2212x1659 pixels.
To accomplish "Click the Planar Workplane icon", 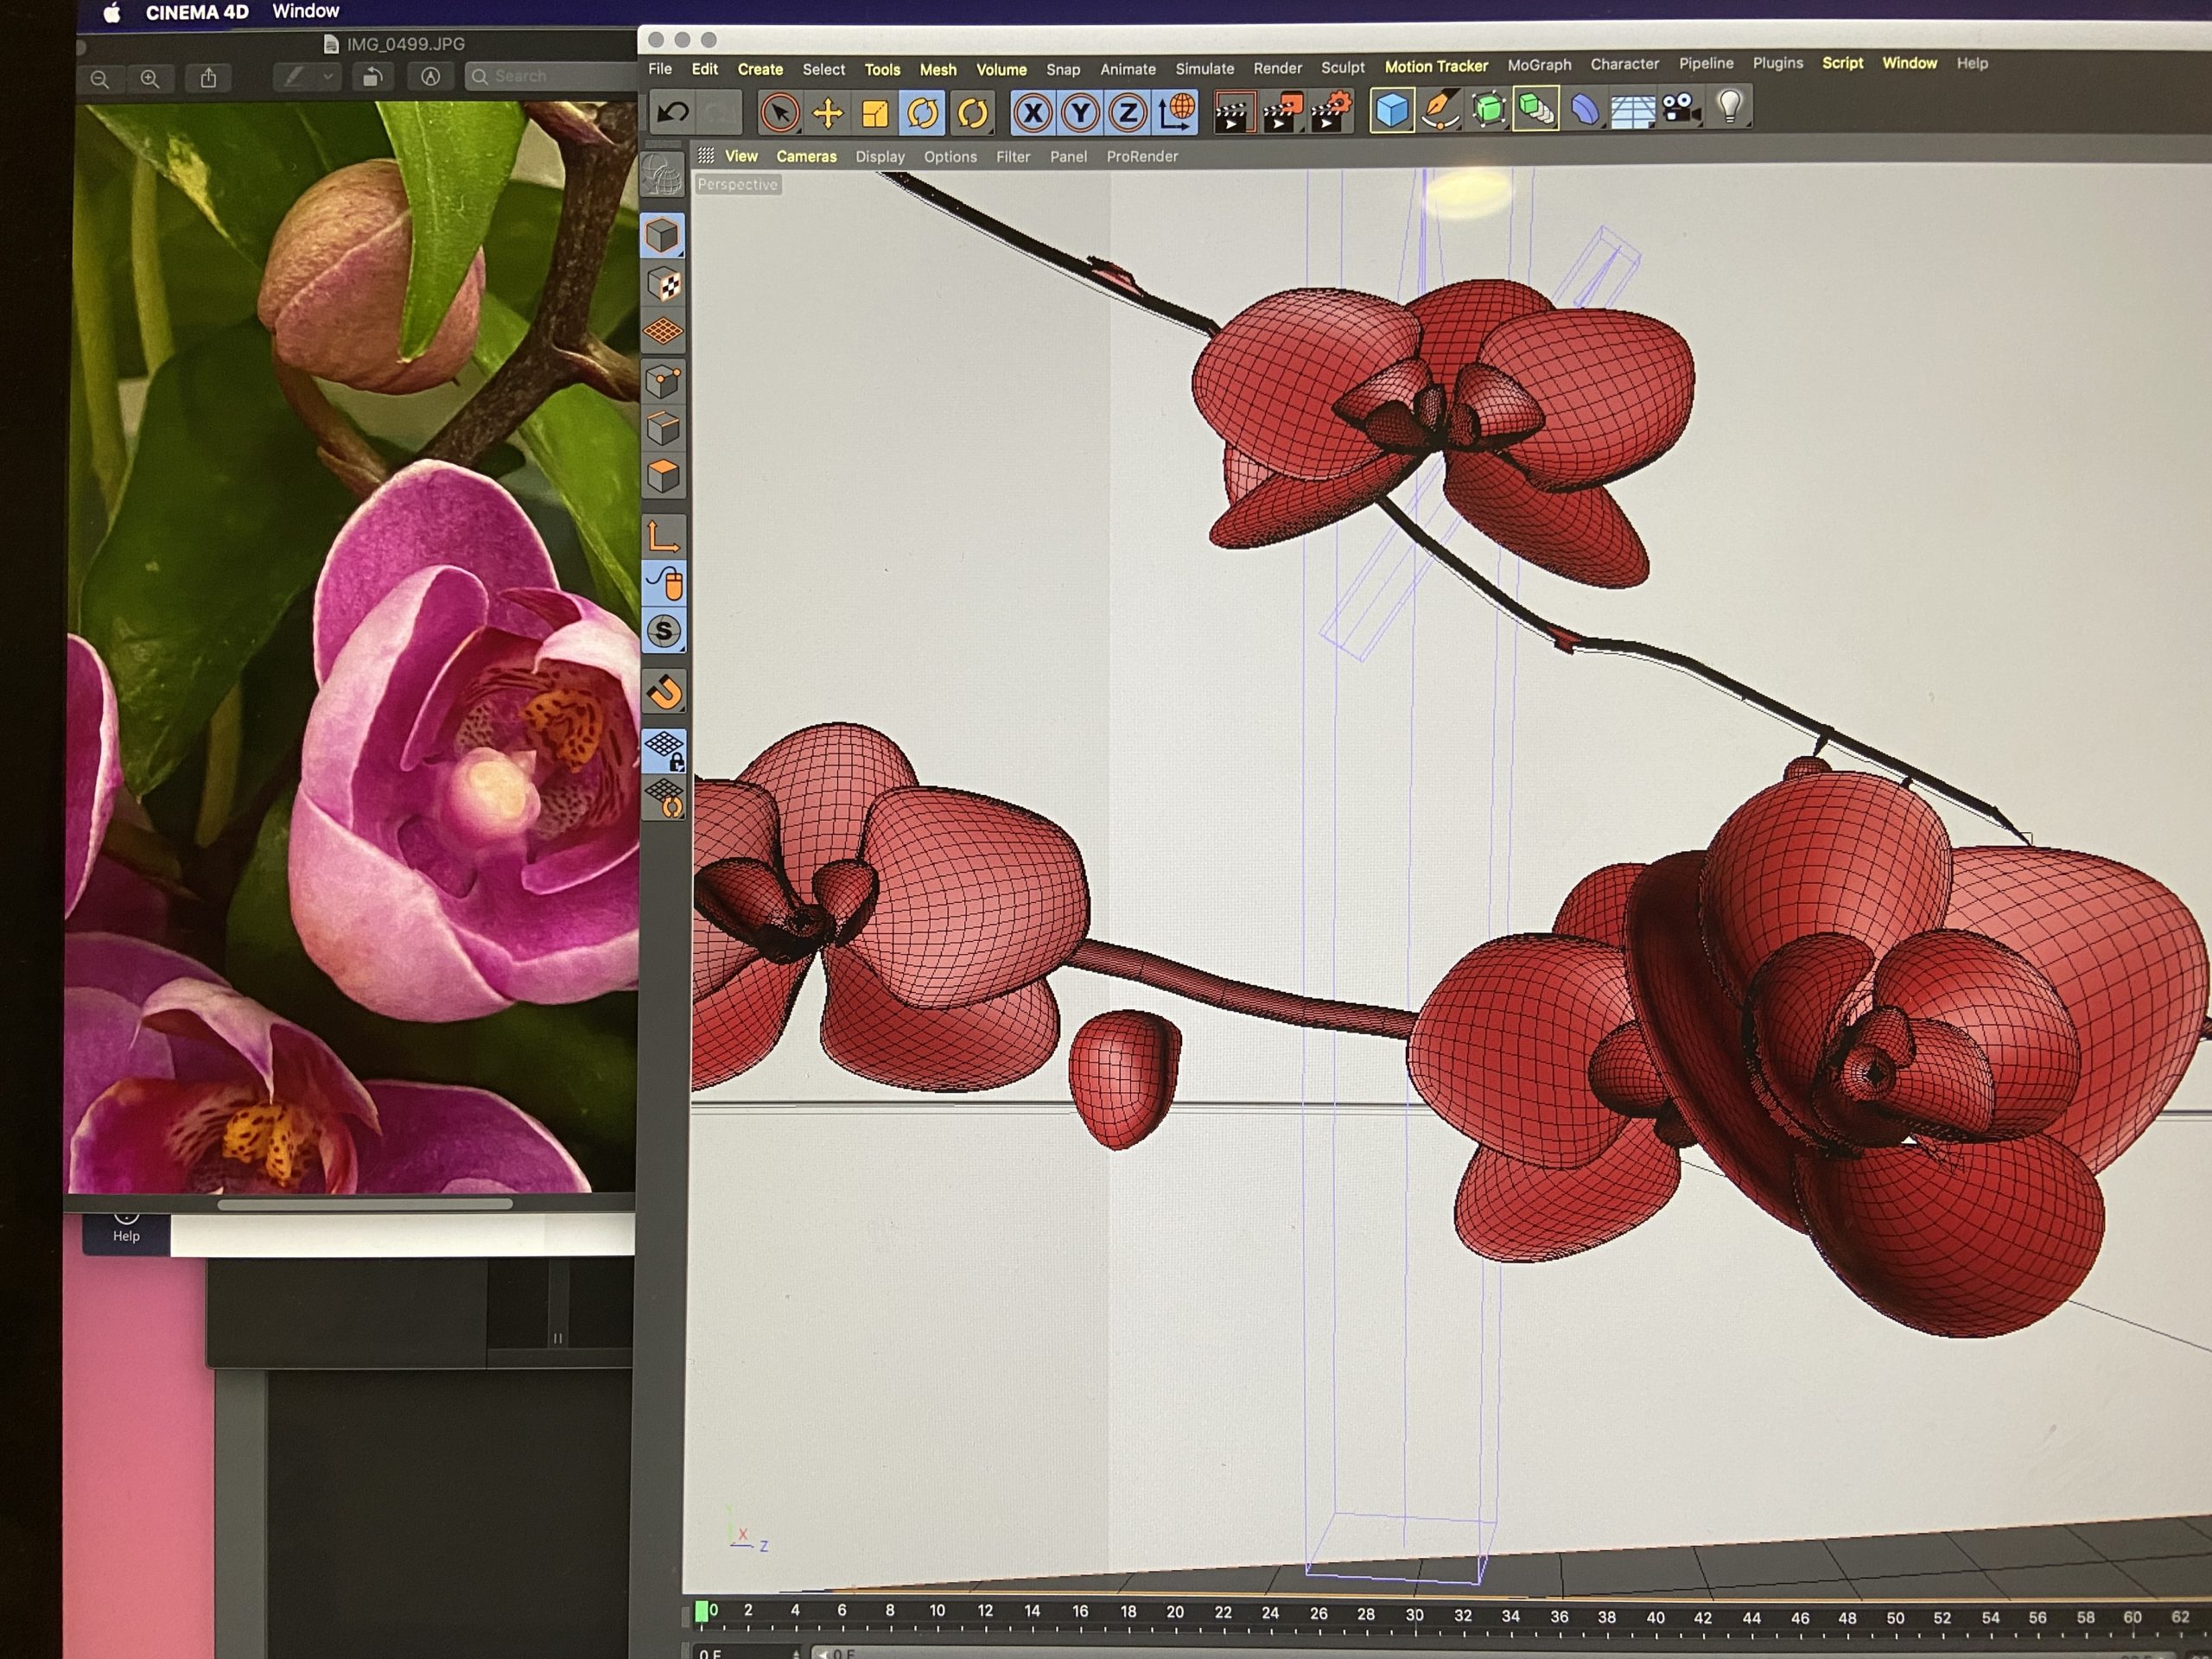I will pos(665,799).
